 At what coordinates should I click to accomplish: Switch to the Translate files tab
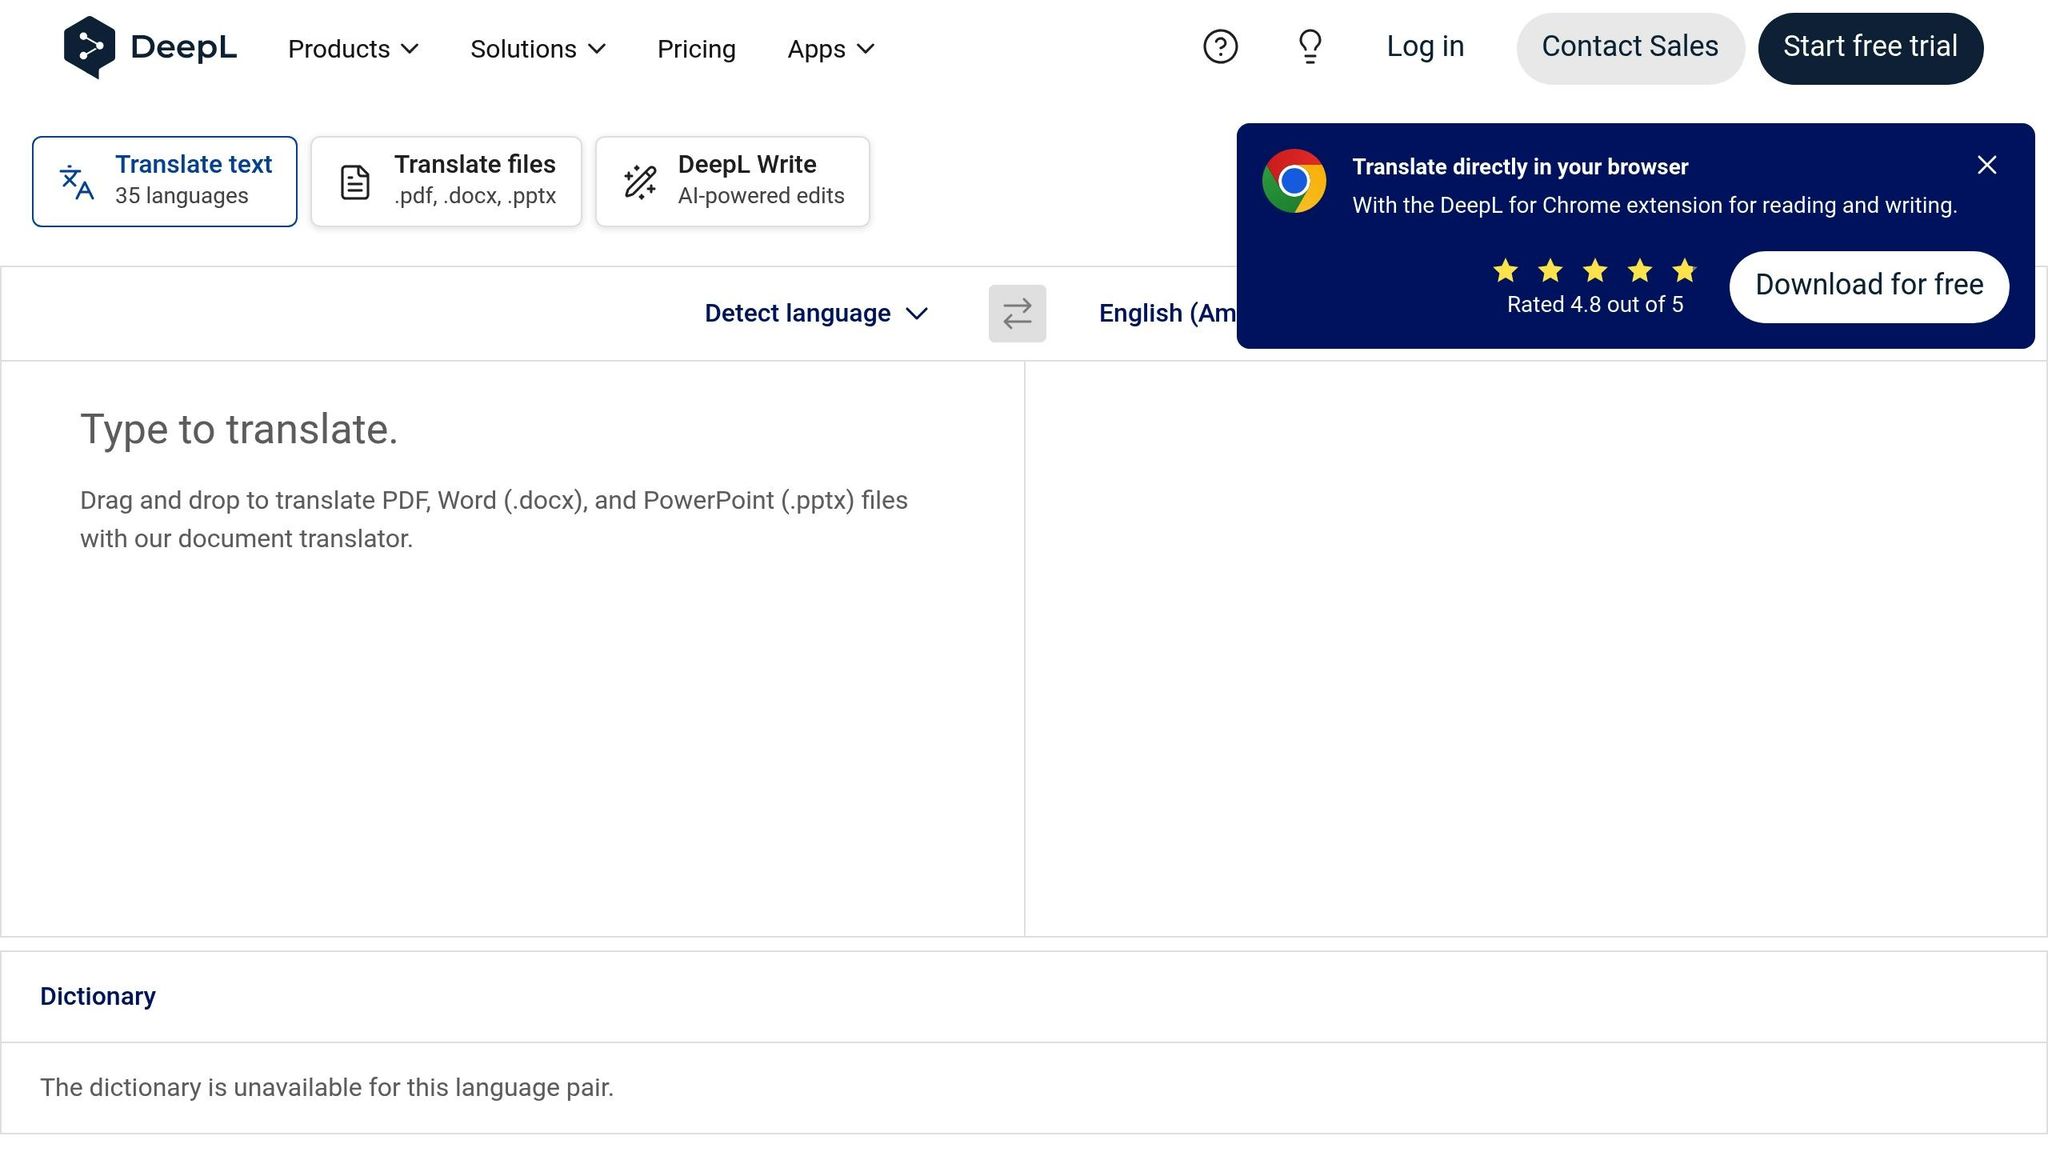(x=446, y=181)
